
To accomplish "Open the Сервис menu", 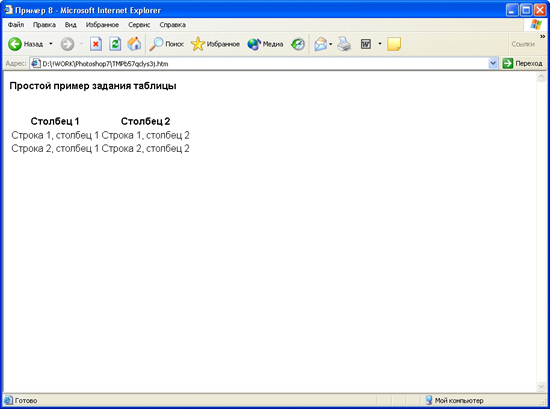I will click(x=139, y=25).
